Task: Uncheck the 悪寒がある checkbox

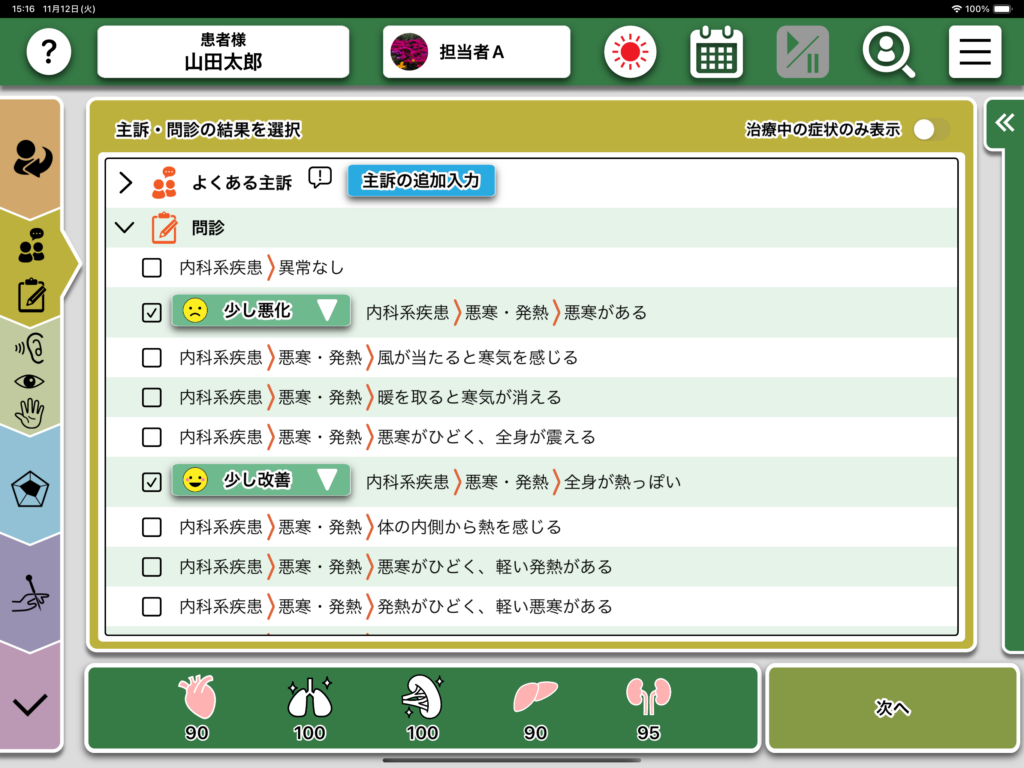Action: [151, 313]
